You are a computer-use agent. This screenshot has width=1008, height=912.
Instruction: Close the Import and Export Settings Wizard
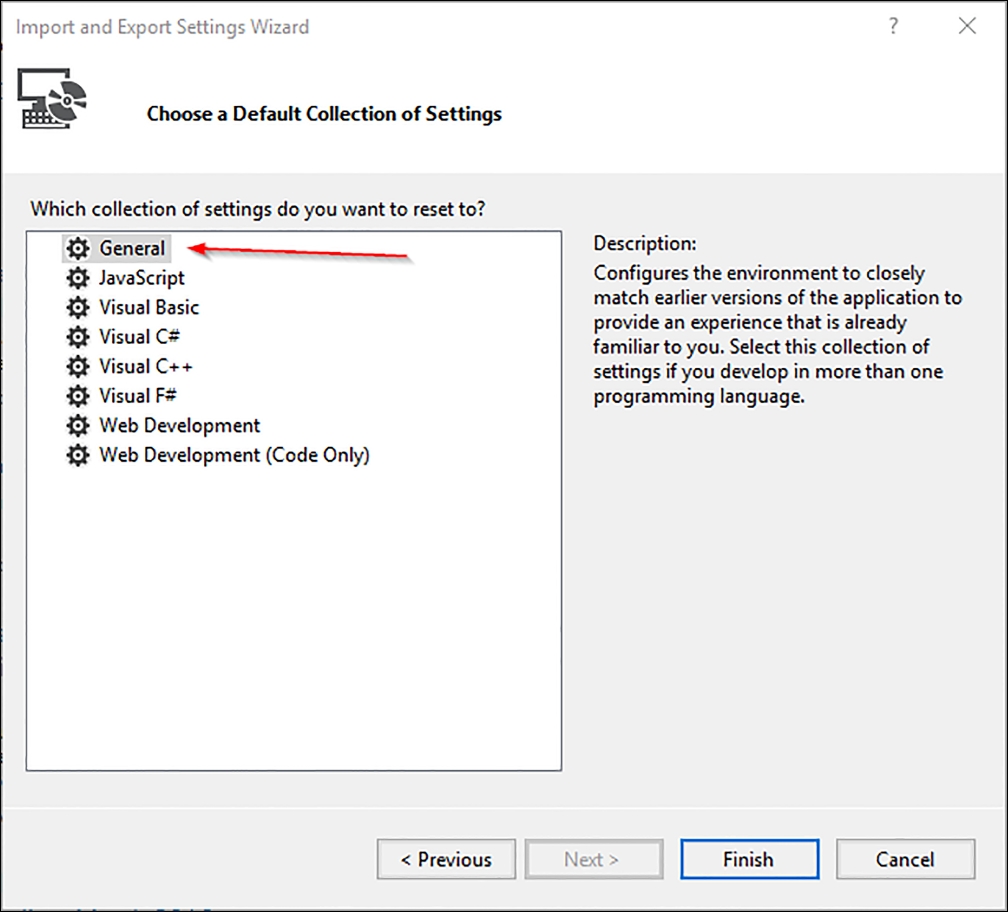[x=967, y=26]
